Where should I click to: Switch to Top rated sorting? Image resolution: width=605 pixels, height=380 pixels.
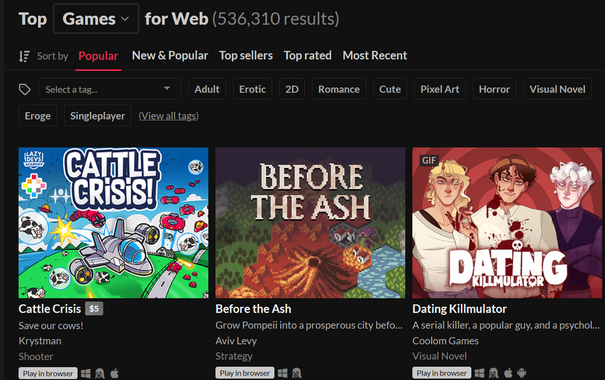[308, 56]
